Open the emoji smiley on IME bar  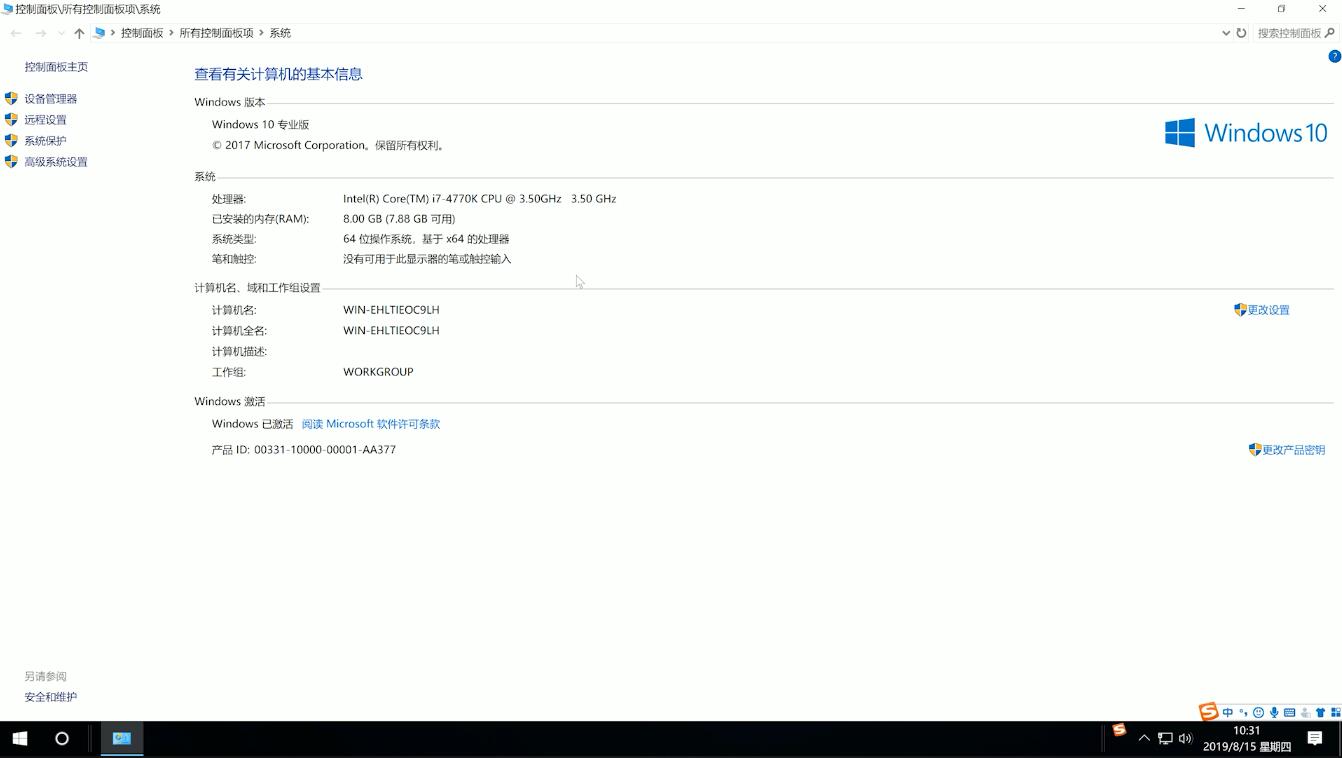(x=1259, y=713)
